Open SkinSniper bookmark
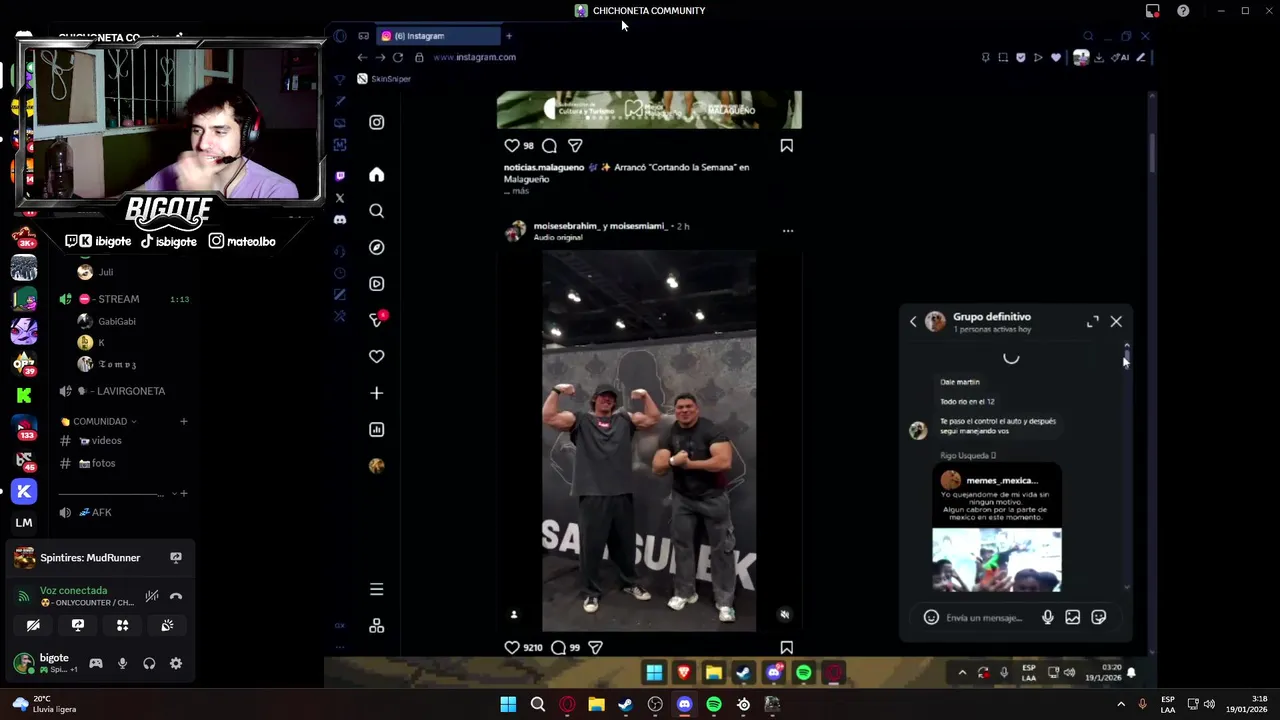Viewport: 1280px width, 720px height. click(x=384, y=79)
